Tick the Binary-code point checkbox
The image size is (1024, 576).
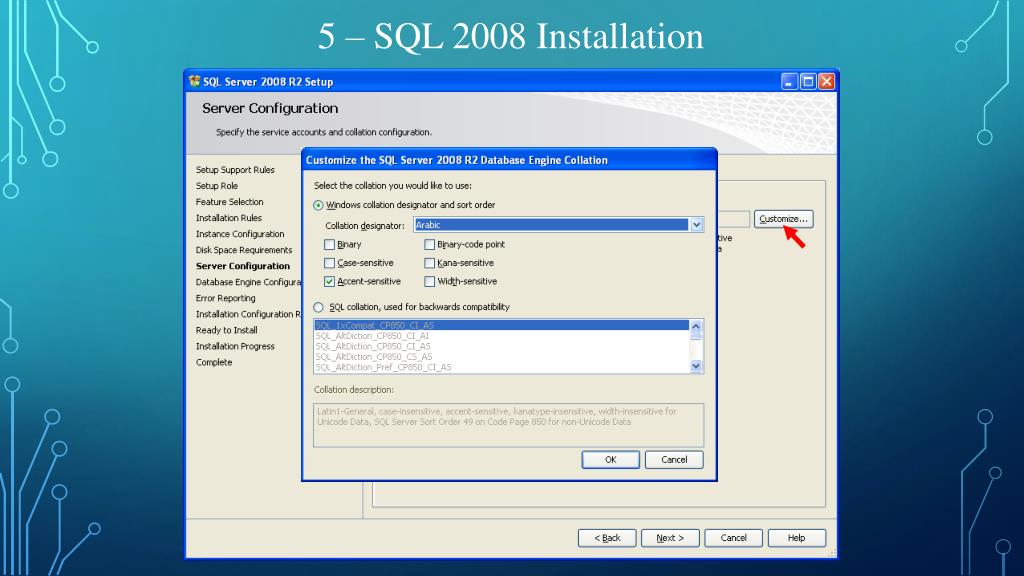point(429,244)
